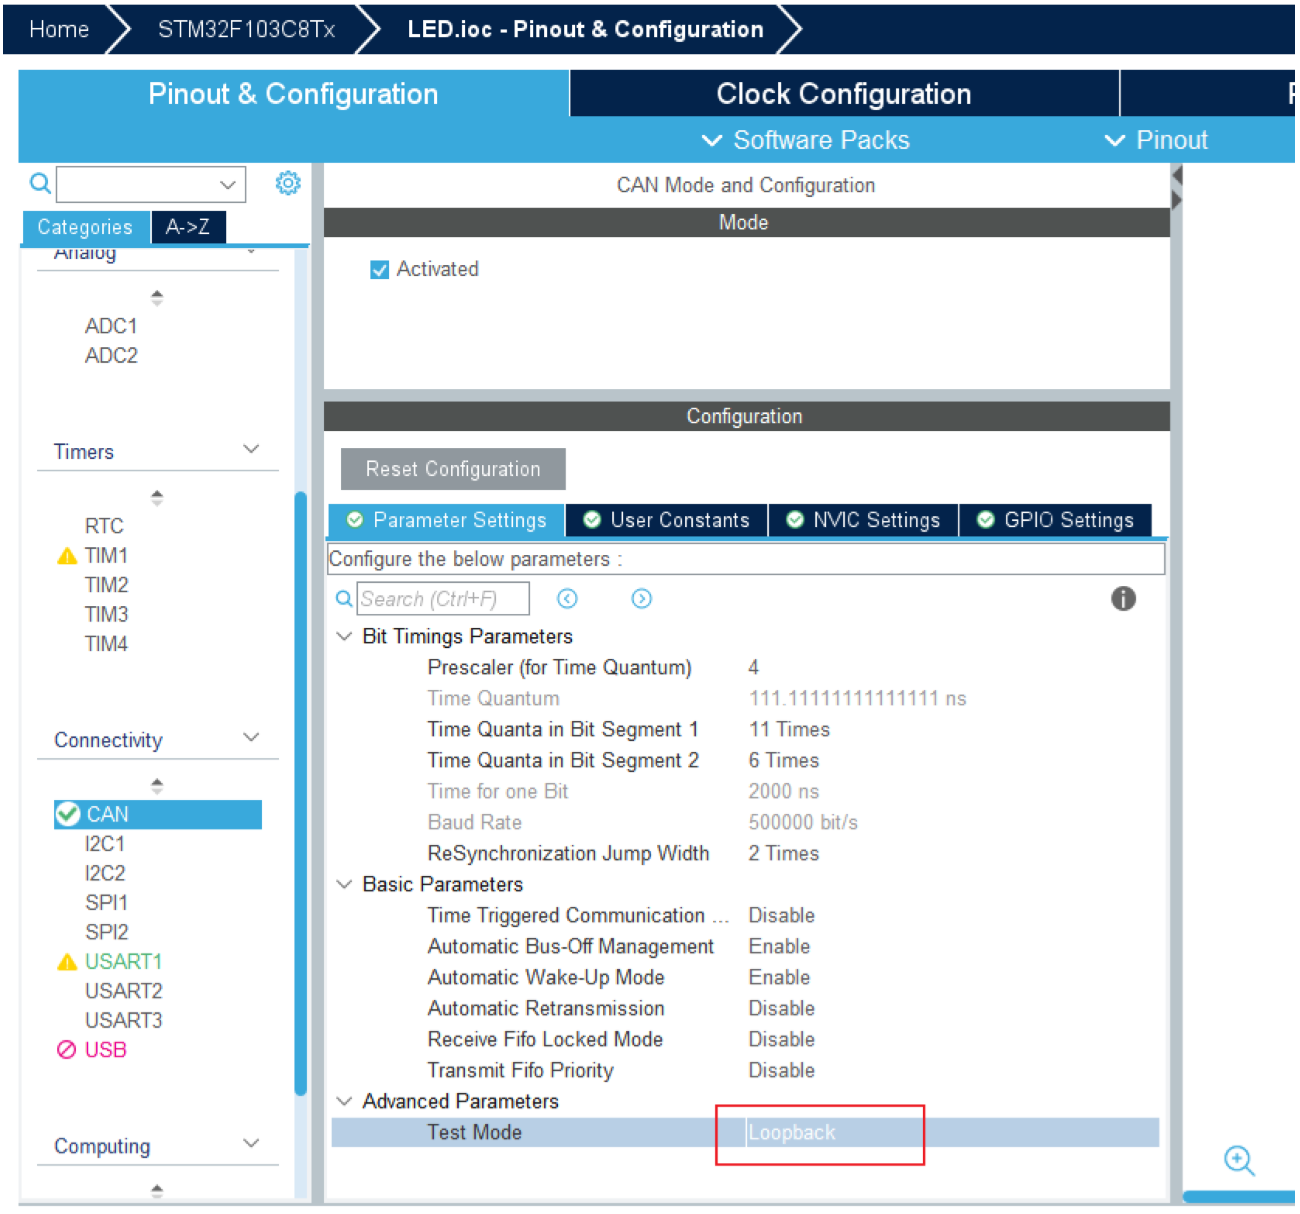Click the USART1 warning triangle icon
Viewport: 1300px width, 1214px height.
pos(67,962)
